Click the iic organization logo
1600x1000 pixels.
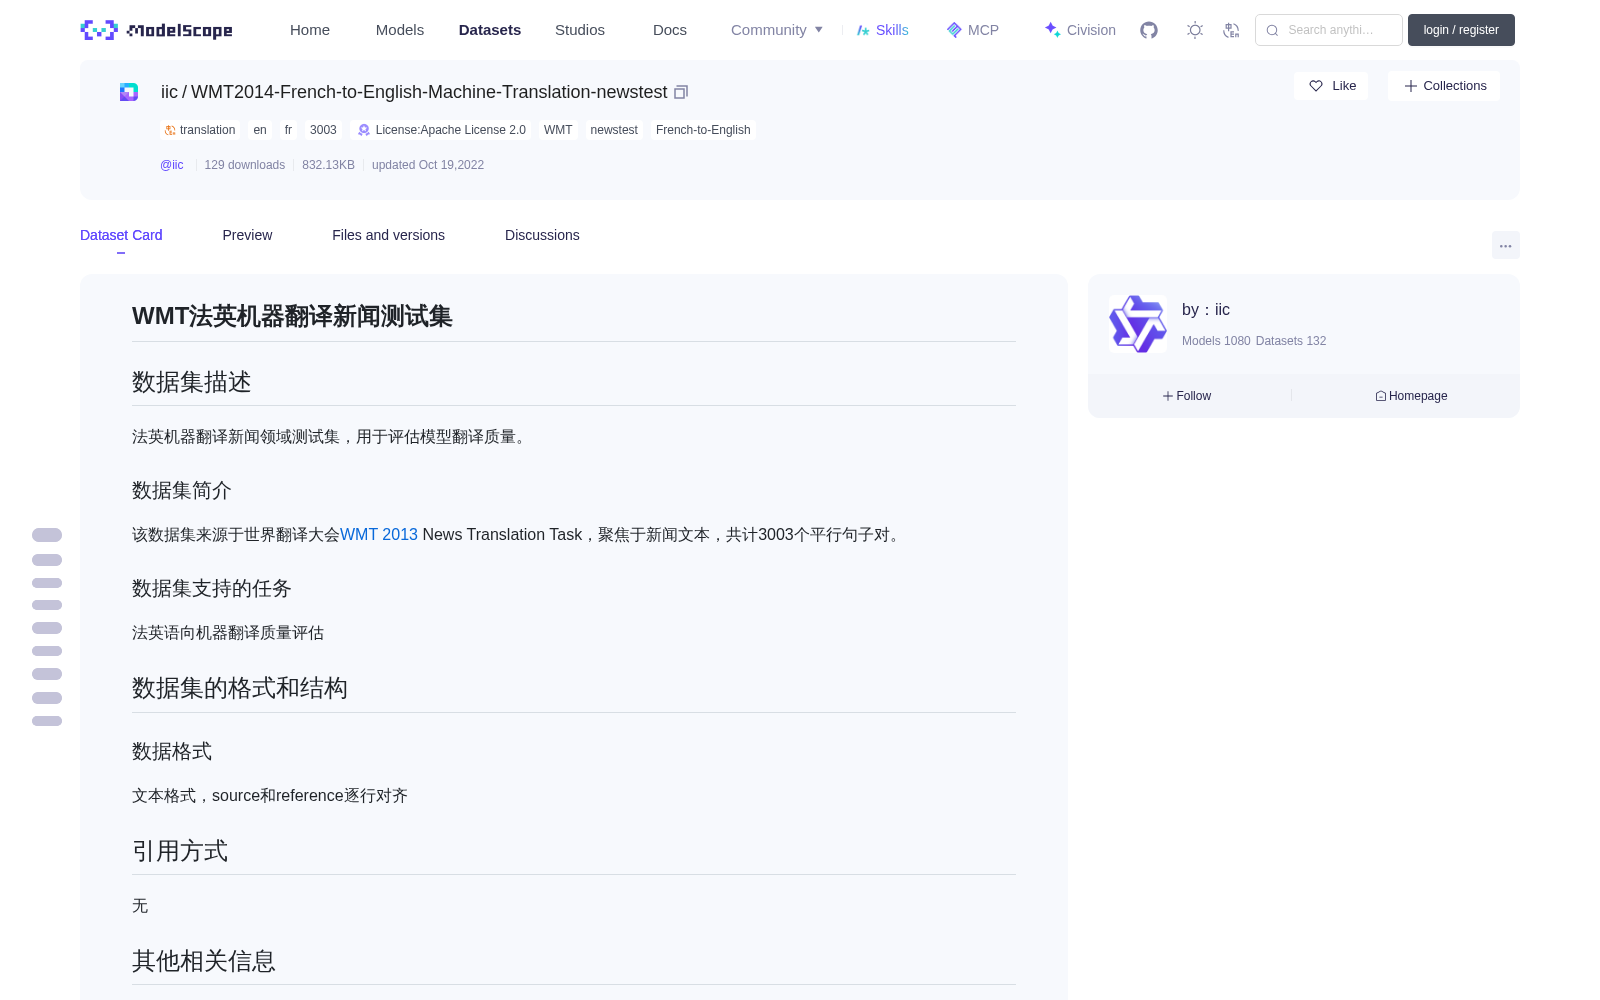pos(1138,324)
